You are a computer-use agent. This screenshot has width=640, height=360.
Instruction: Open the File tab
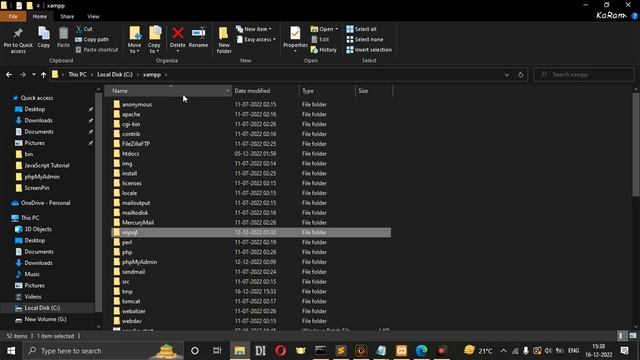pyautogui.click(x=13, y=16)
